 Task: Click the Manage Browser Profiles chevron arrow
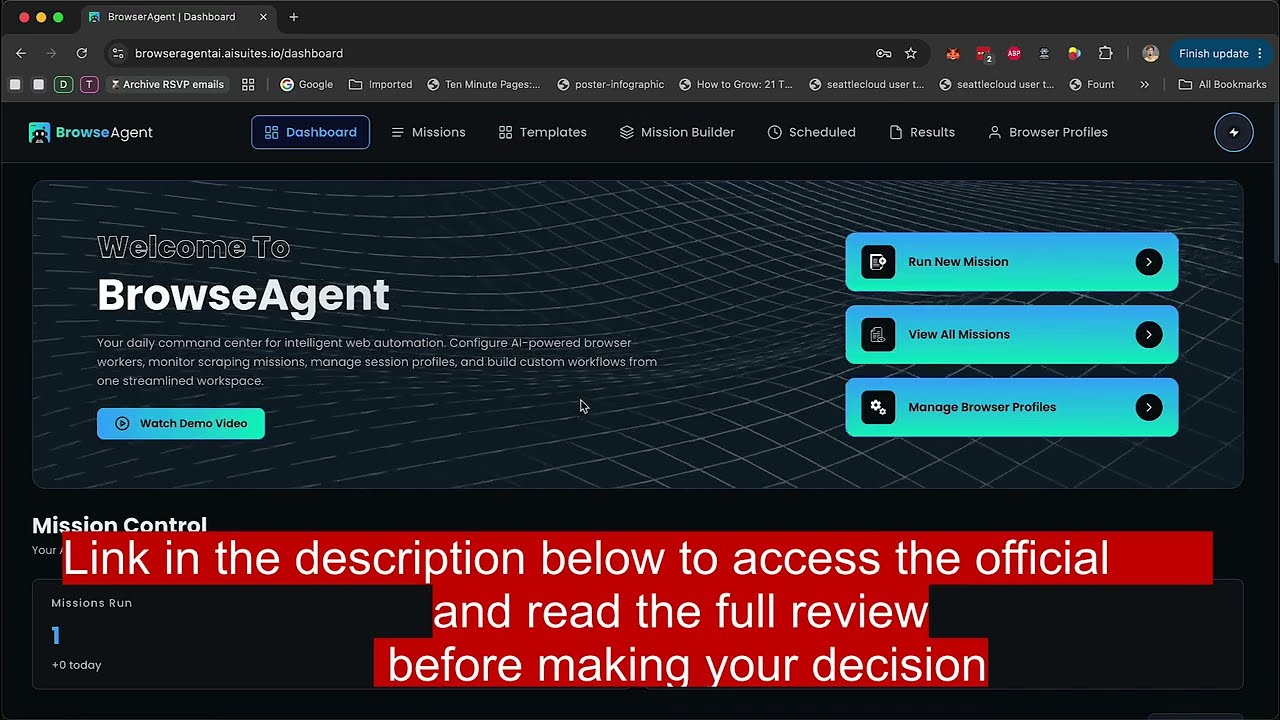[x=1149, y=407]
